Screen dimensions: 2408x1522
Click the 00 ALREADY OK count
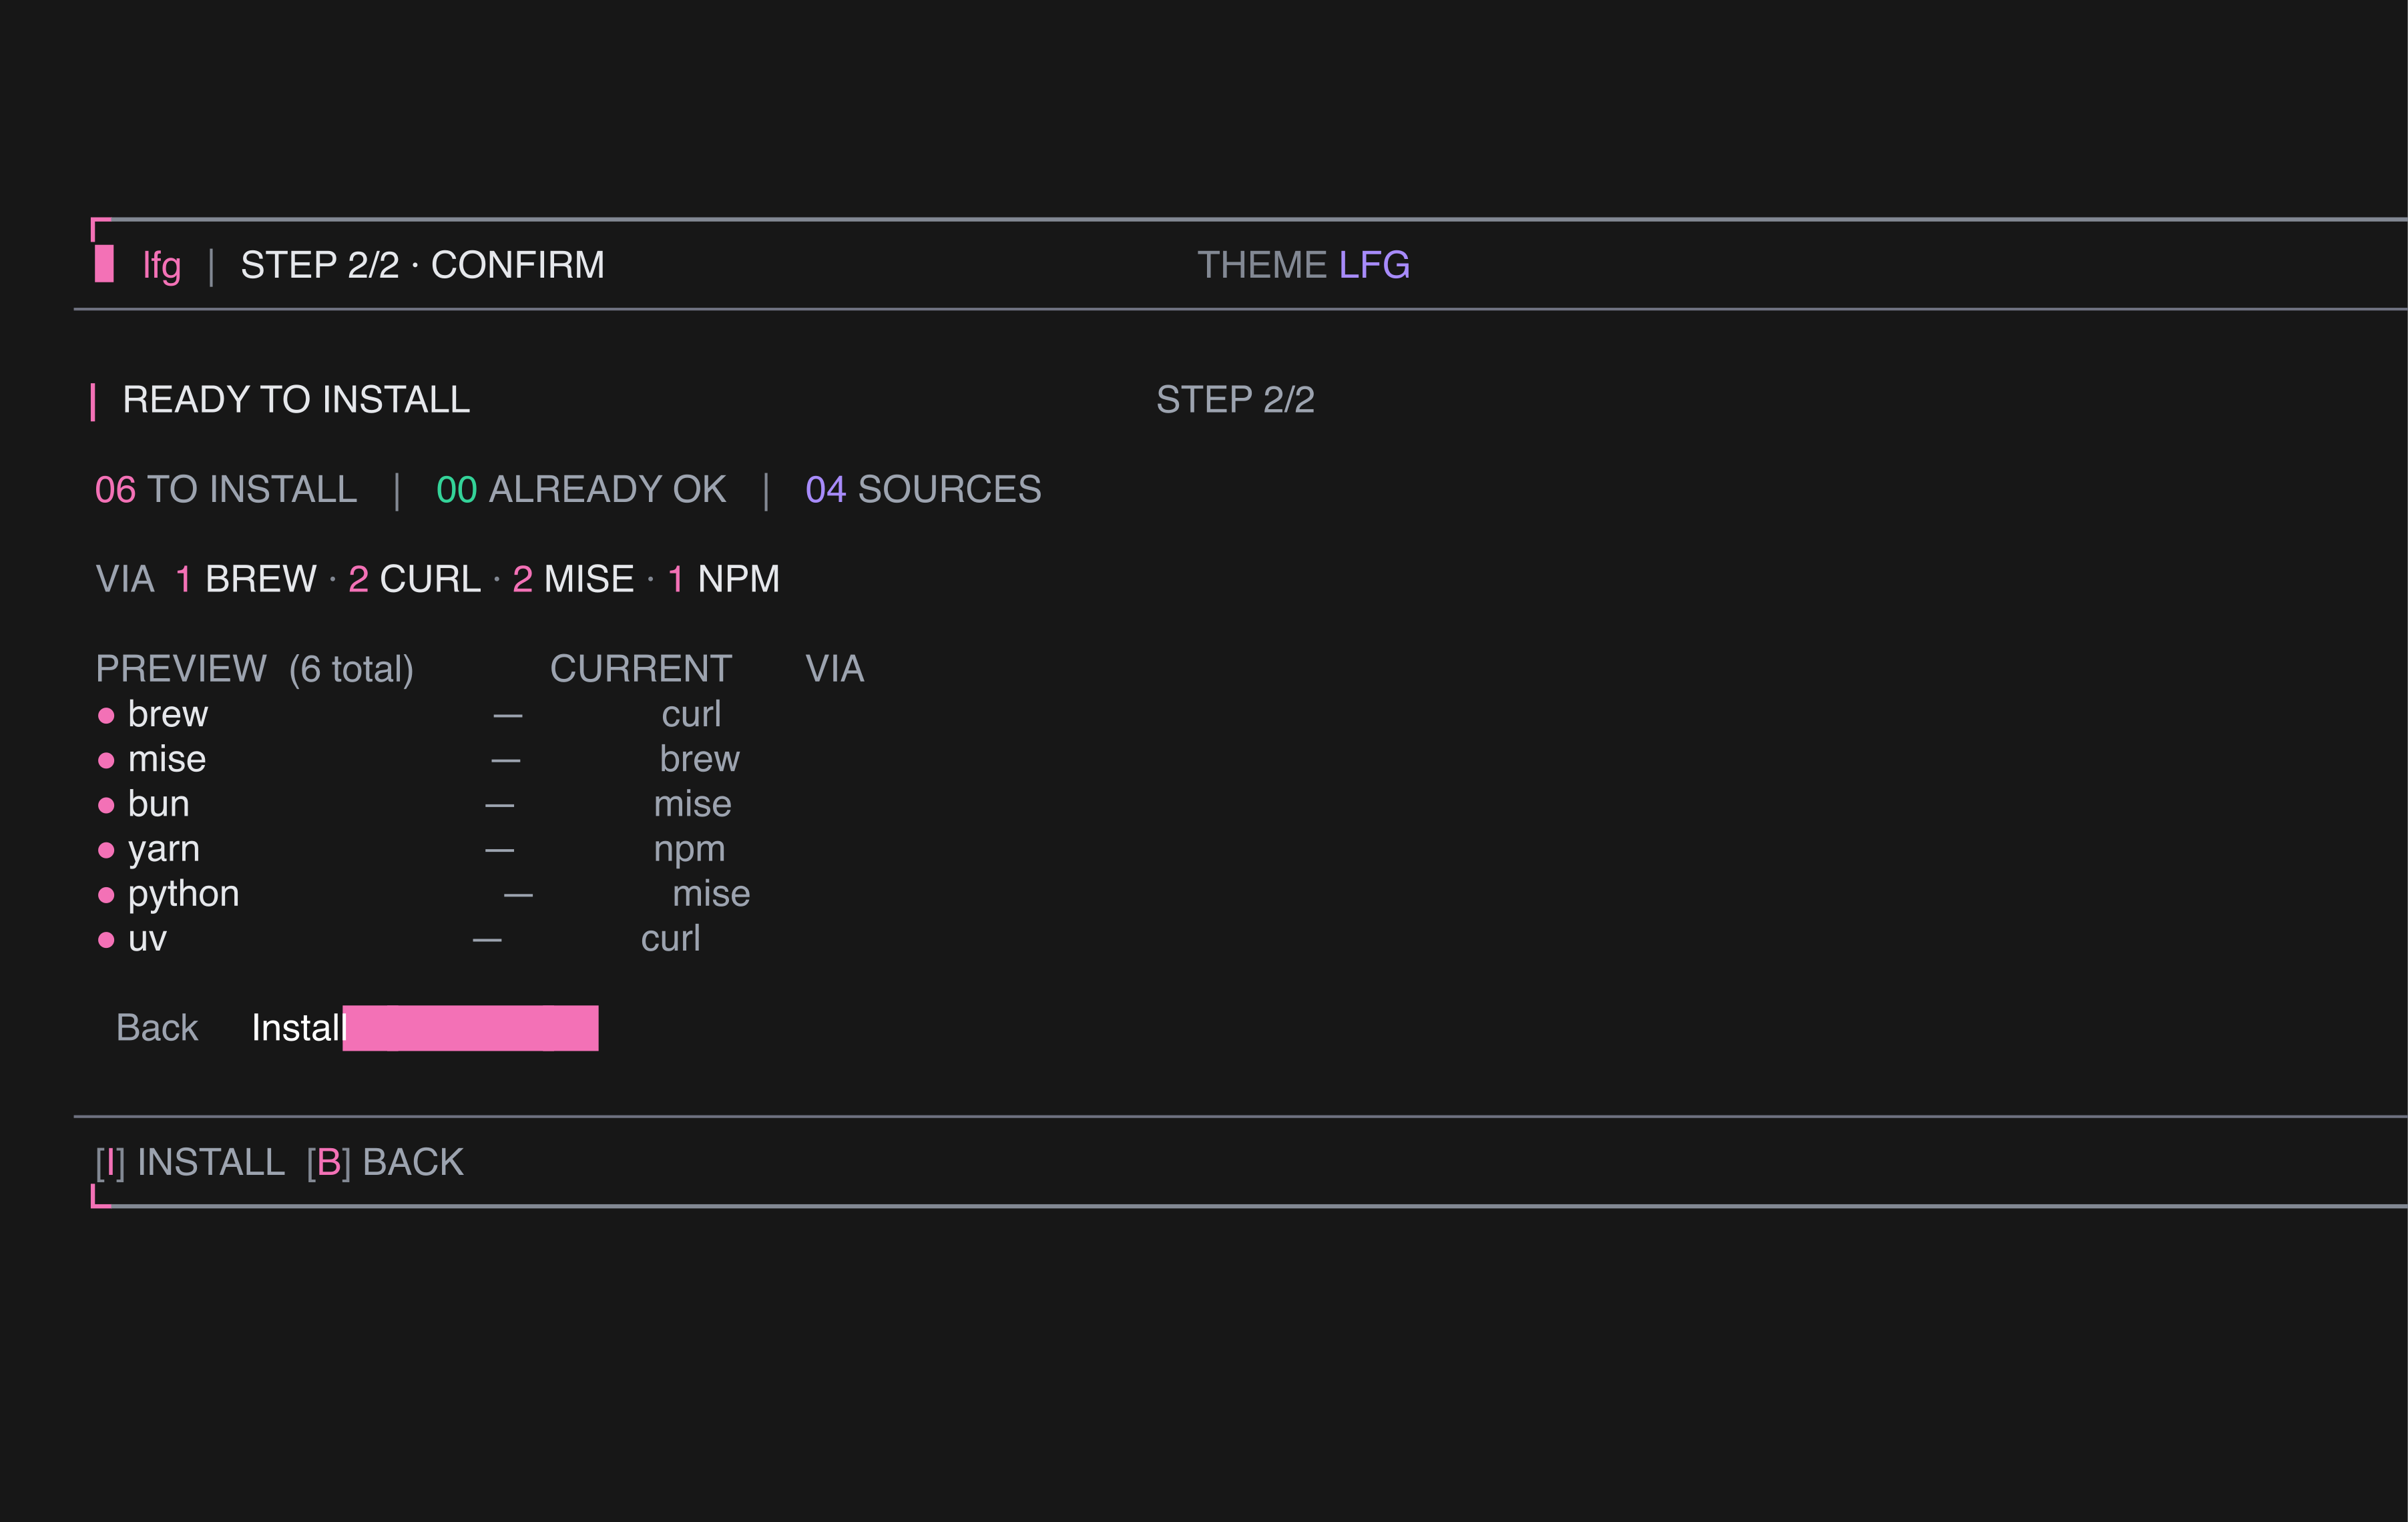coord(581,490)
